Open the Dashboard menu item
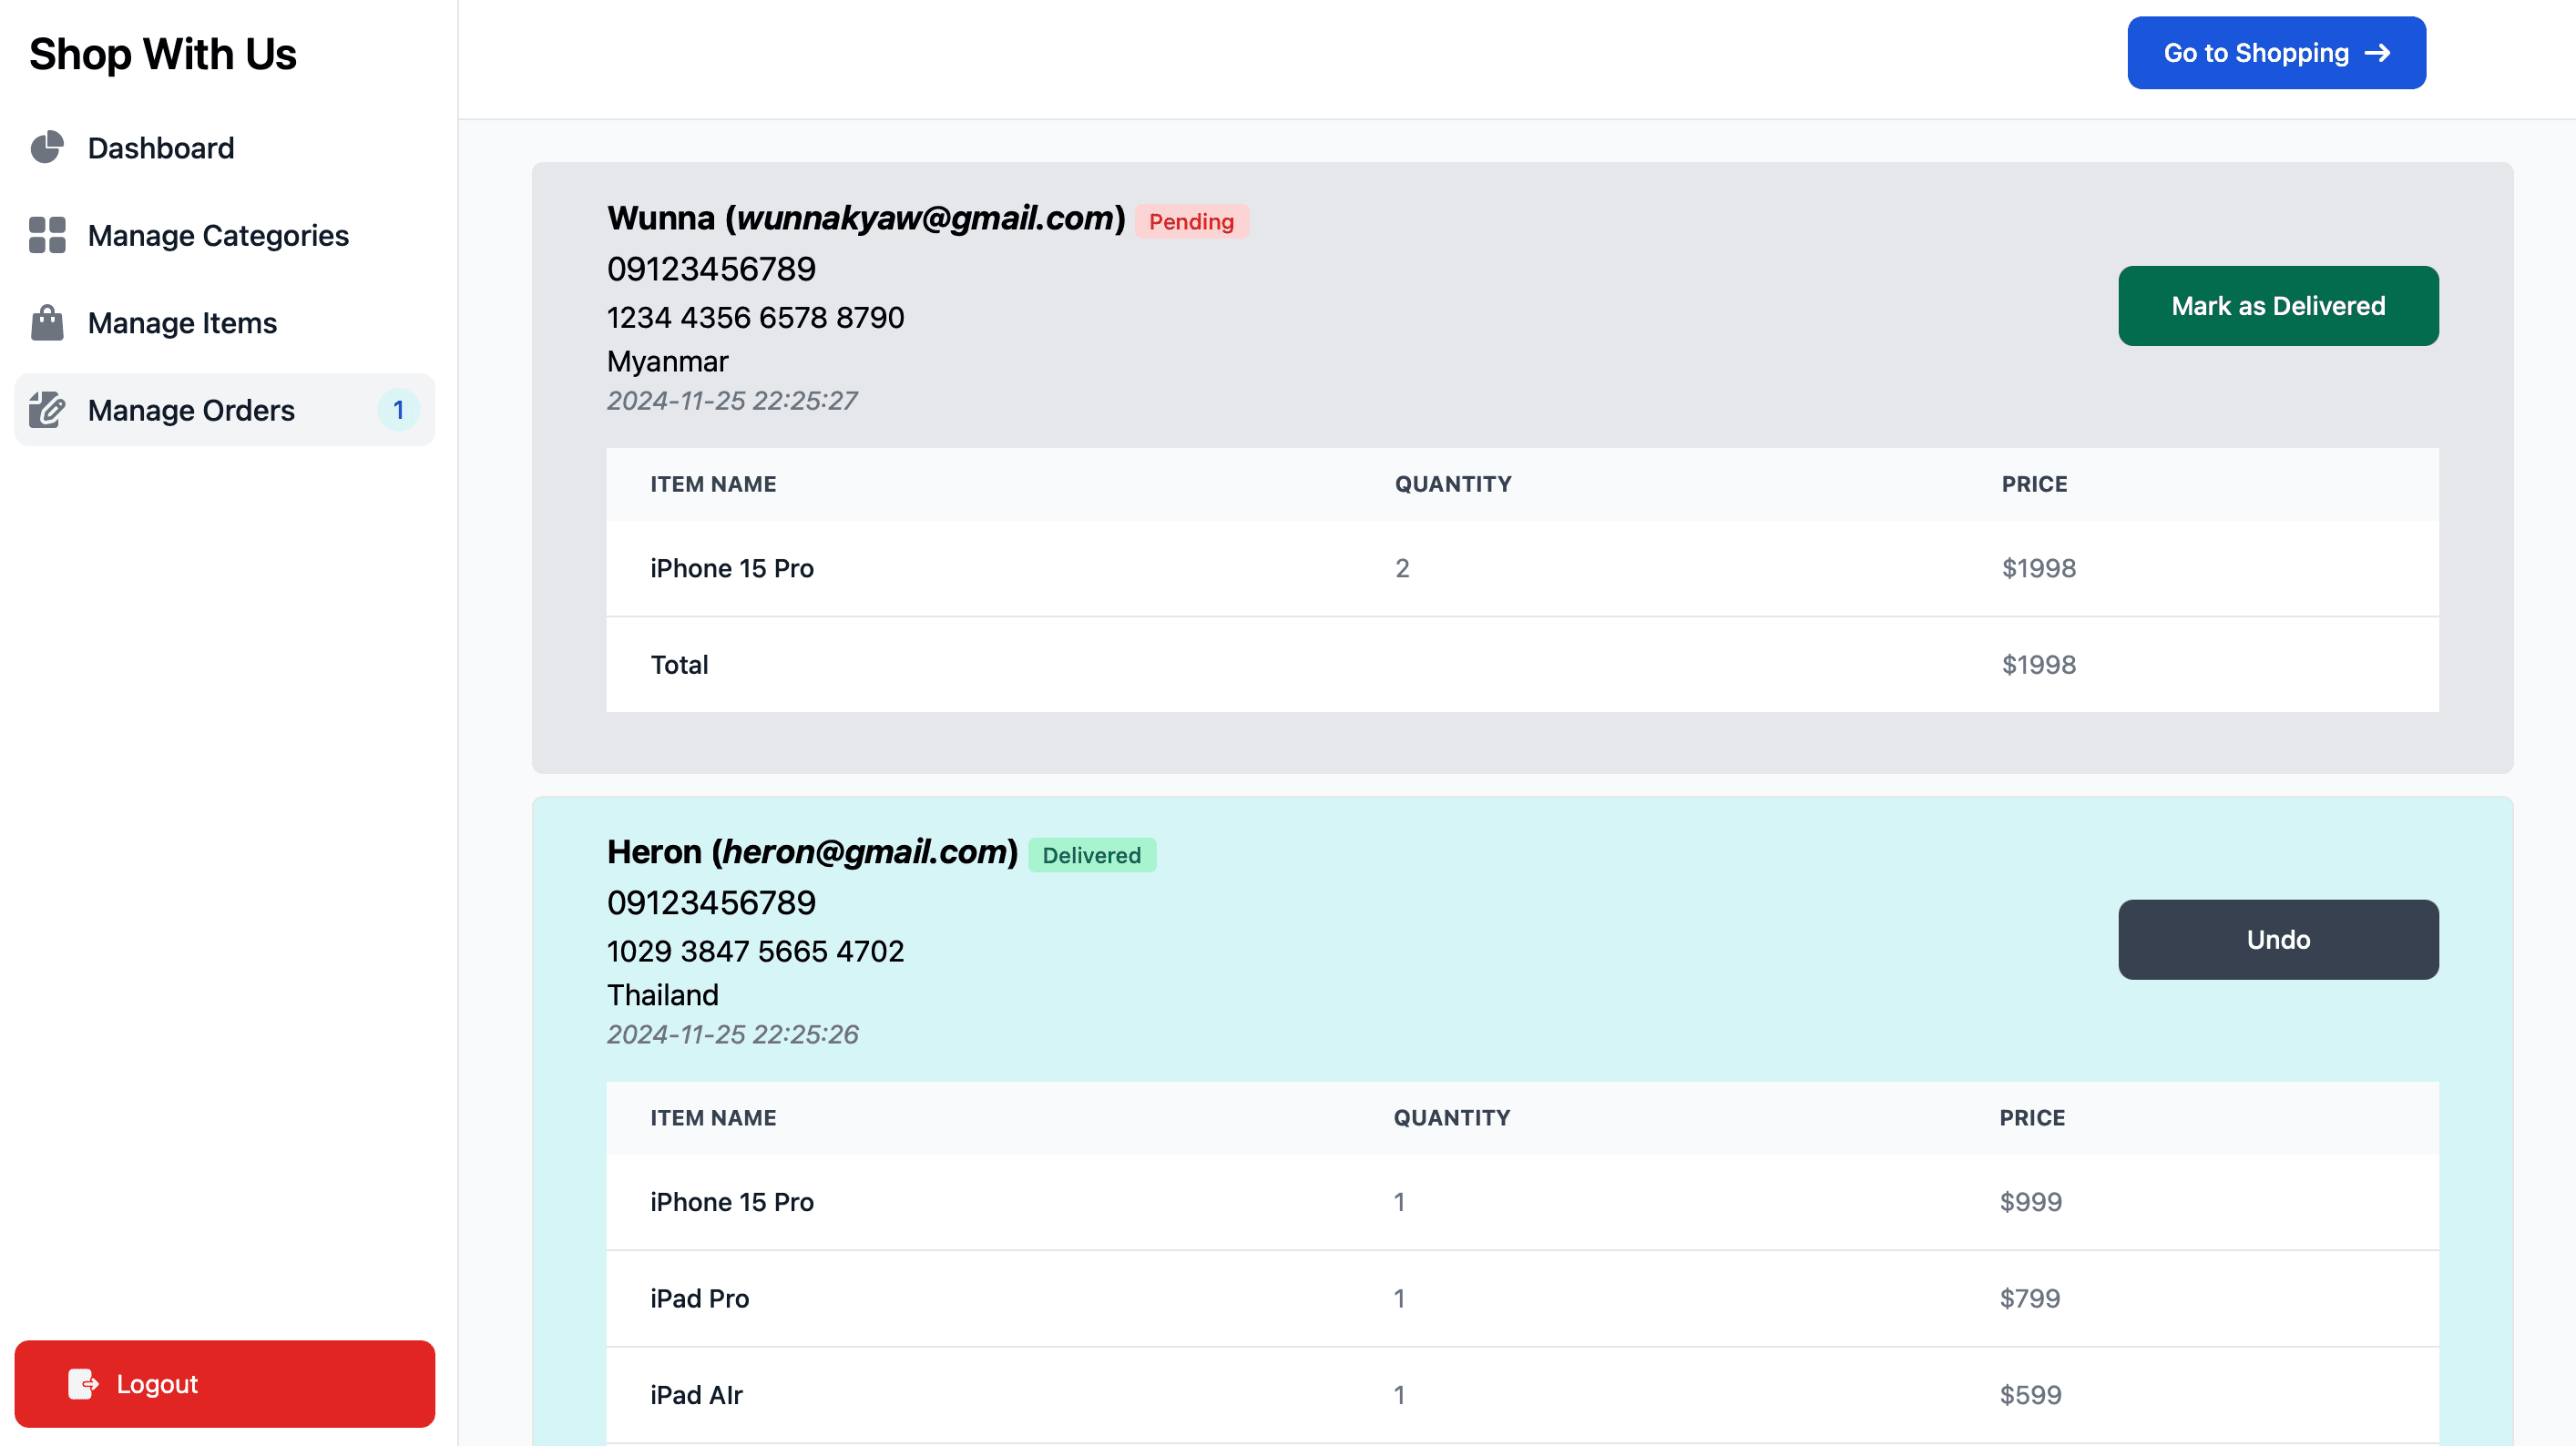 click(x=161, y=148)
